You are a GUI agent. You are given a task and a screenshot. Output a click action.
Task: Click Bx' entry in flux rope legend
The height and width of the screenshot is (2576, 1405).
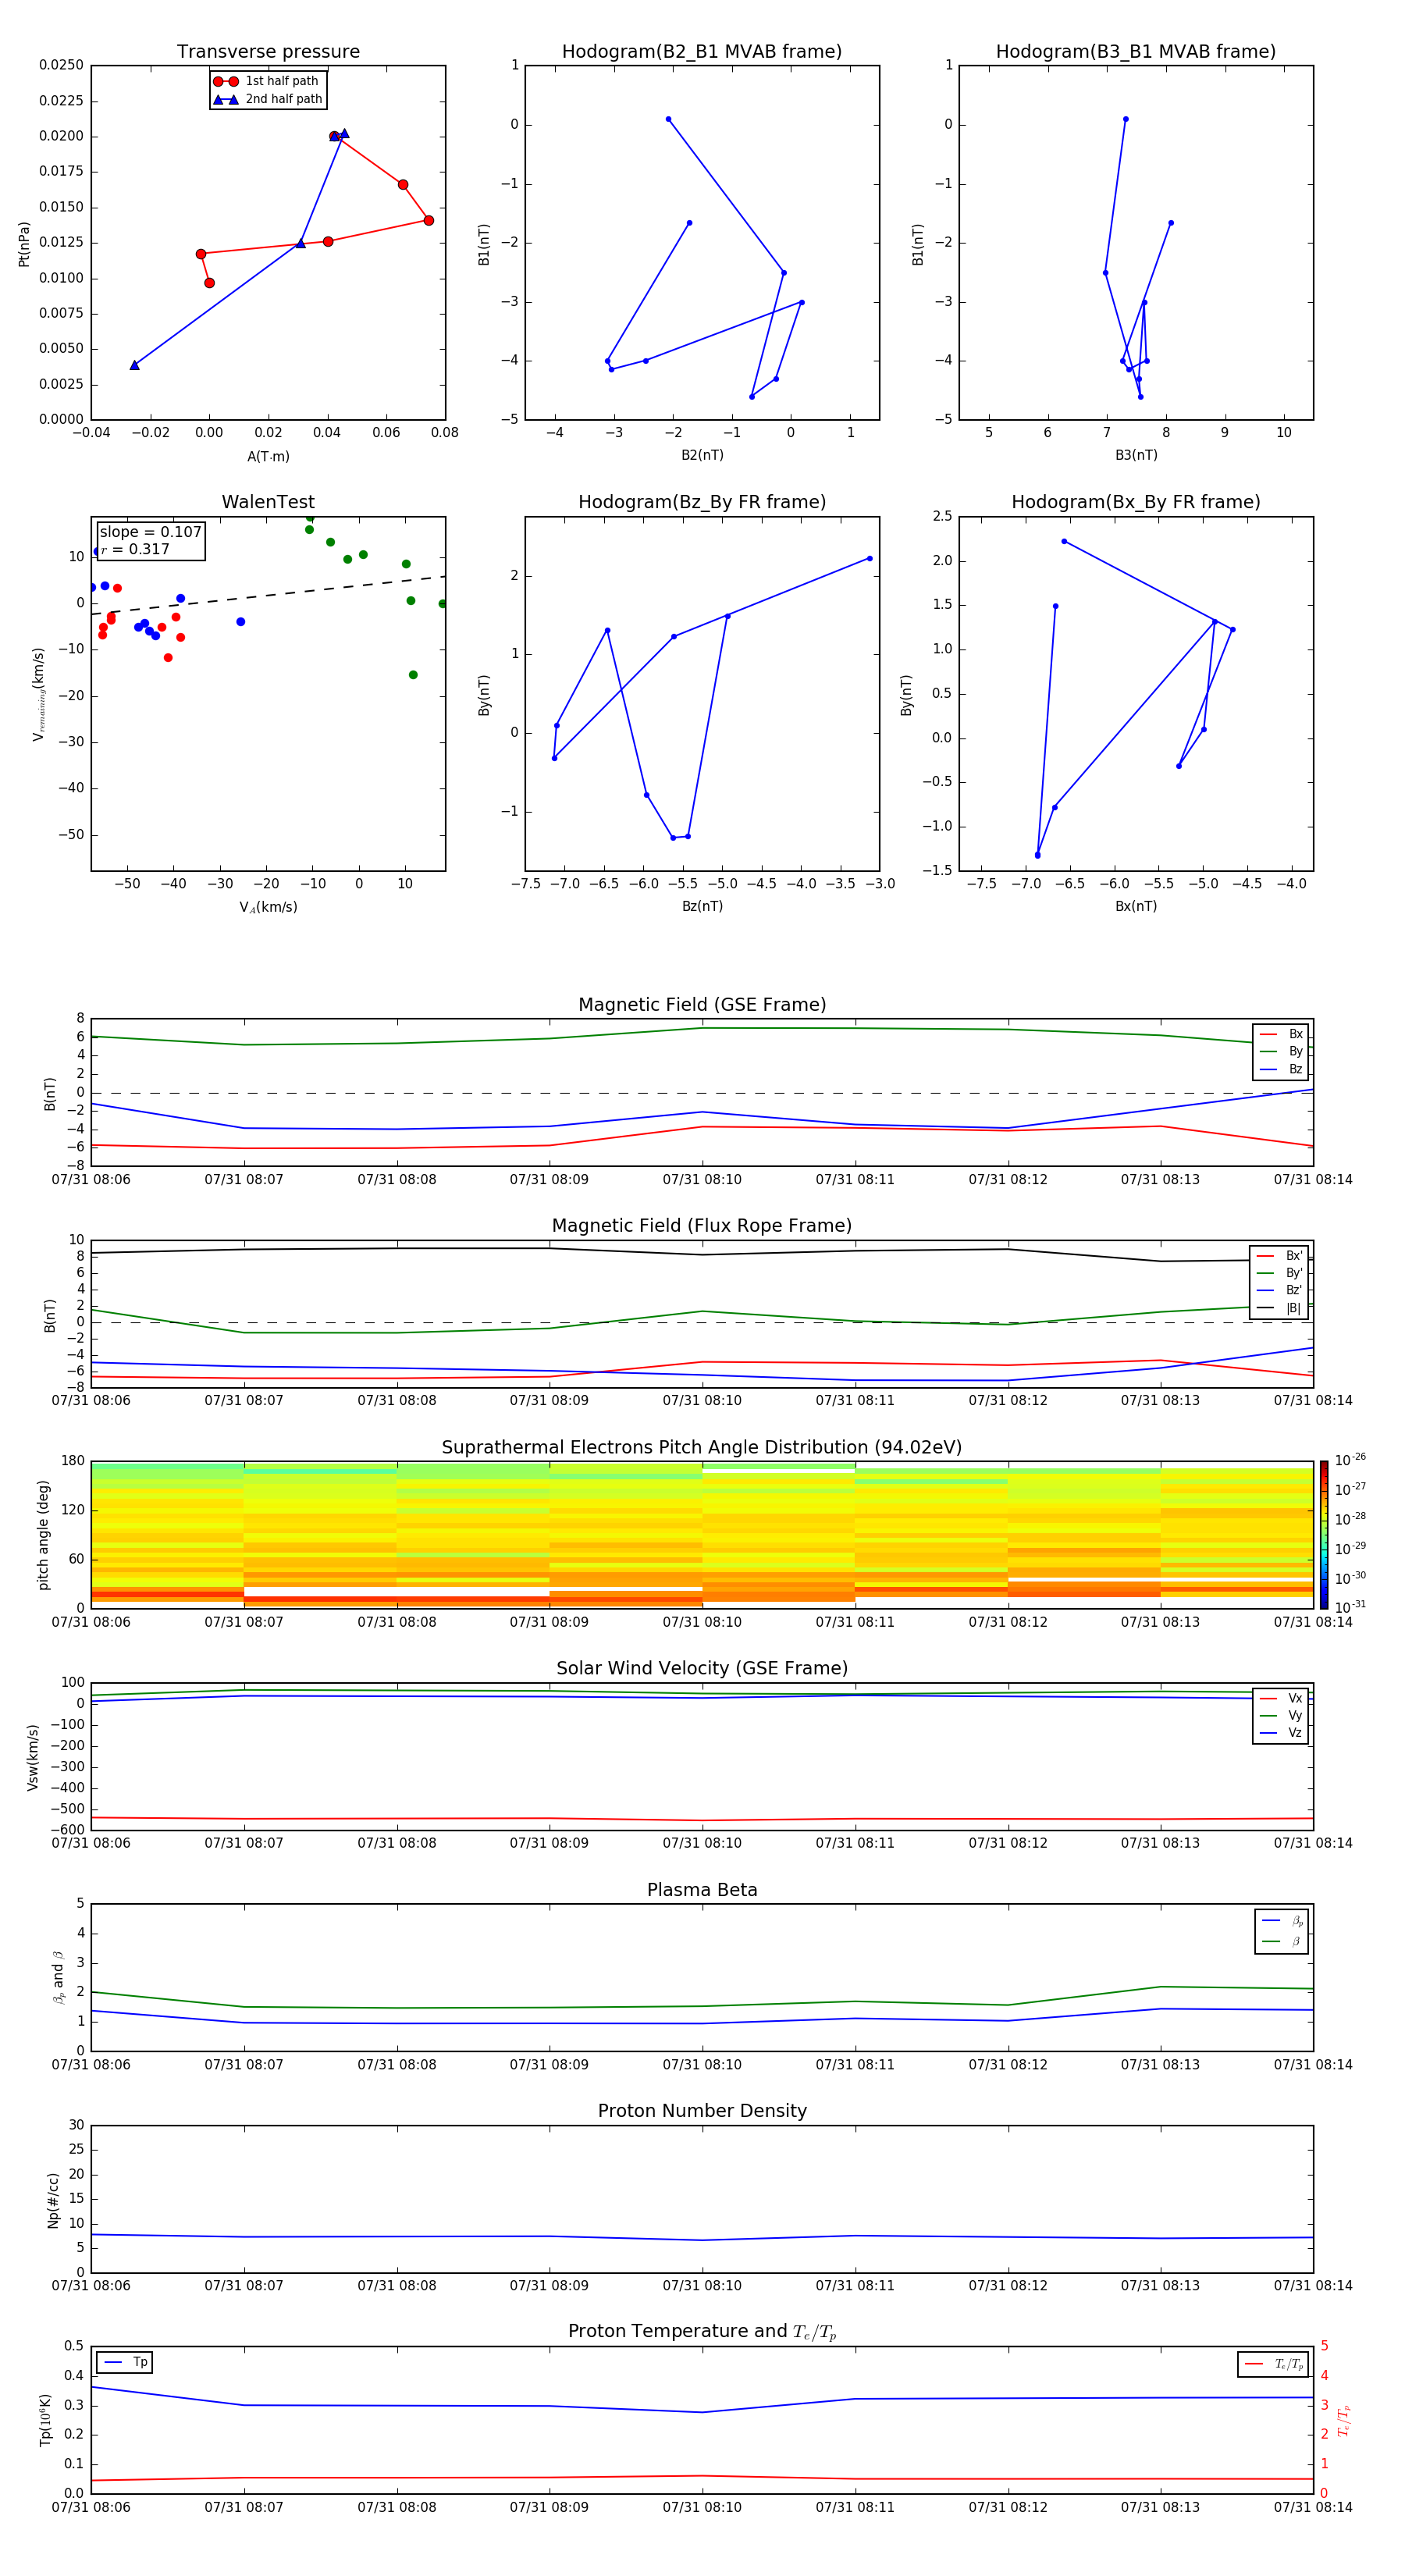[1280, 1256]
